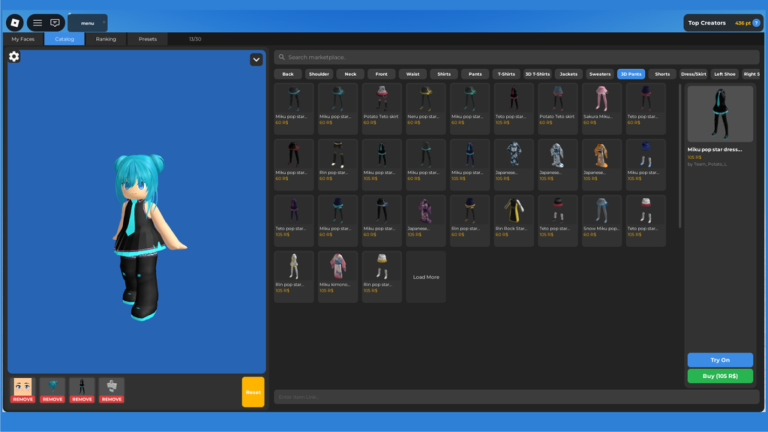
Task: Select the Snow Miku pop item
Action: (601, 220)
